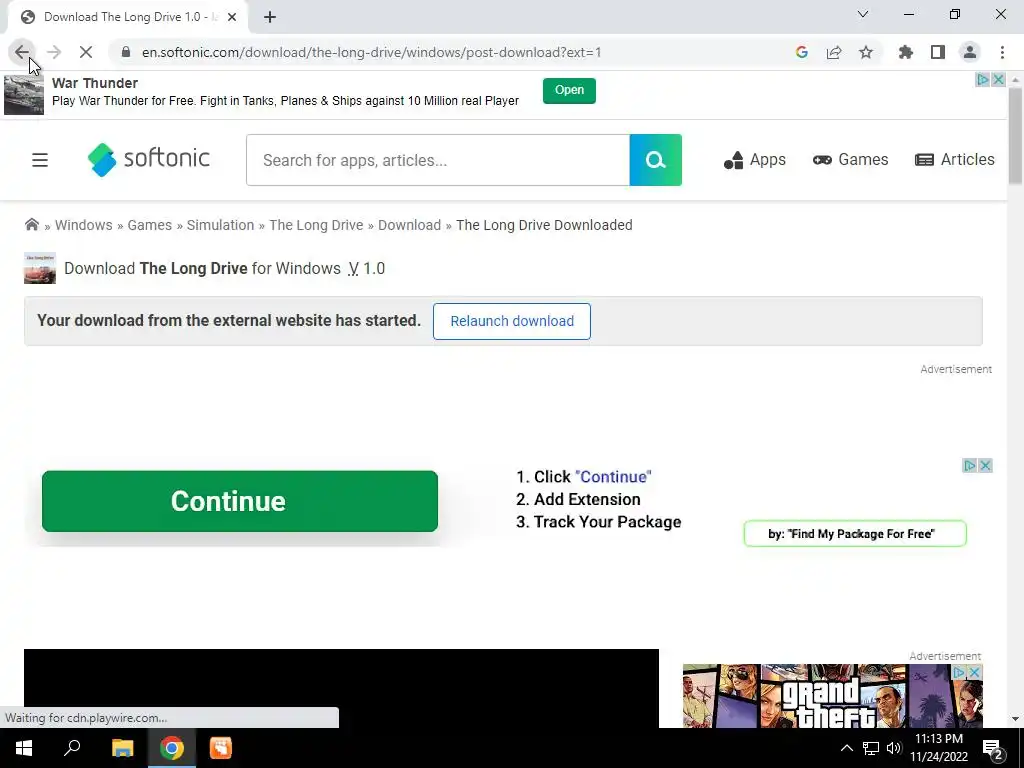
Task: Close the Download The Long Drive tab
Action: [x=232, y=17]
